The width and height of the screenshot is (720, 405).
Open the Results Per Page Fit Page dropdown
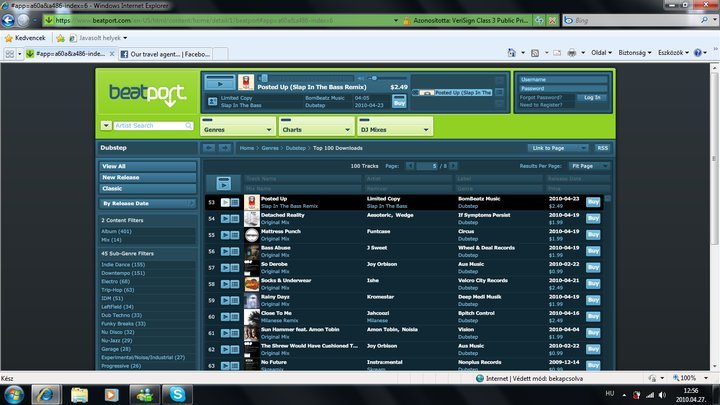pyautogui.click(x=589, y=166)
